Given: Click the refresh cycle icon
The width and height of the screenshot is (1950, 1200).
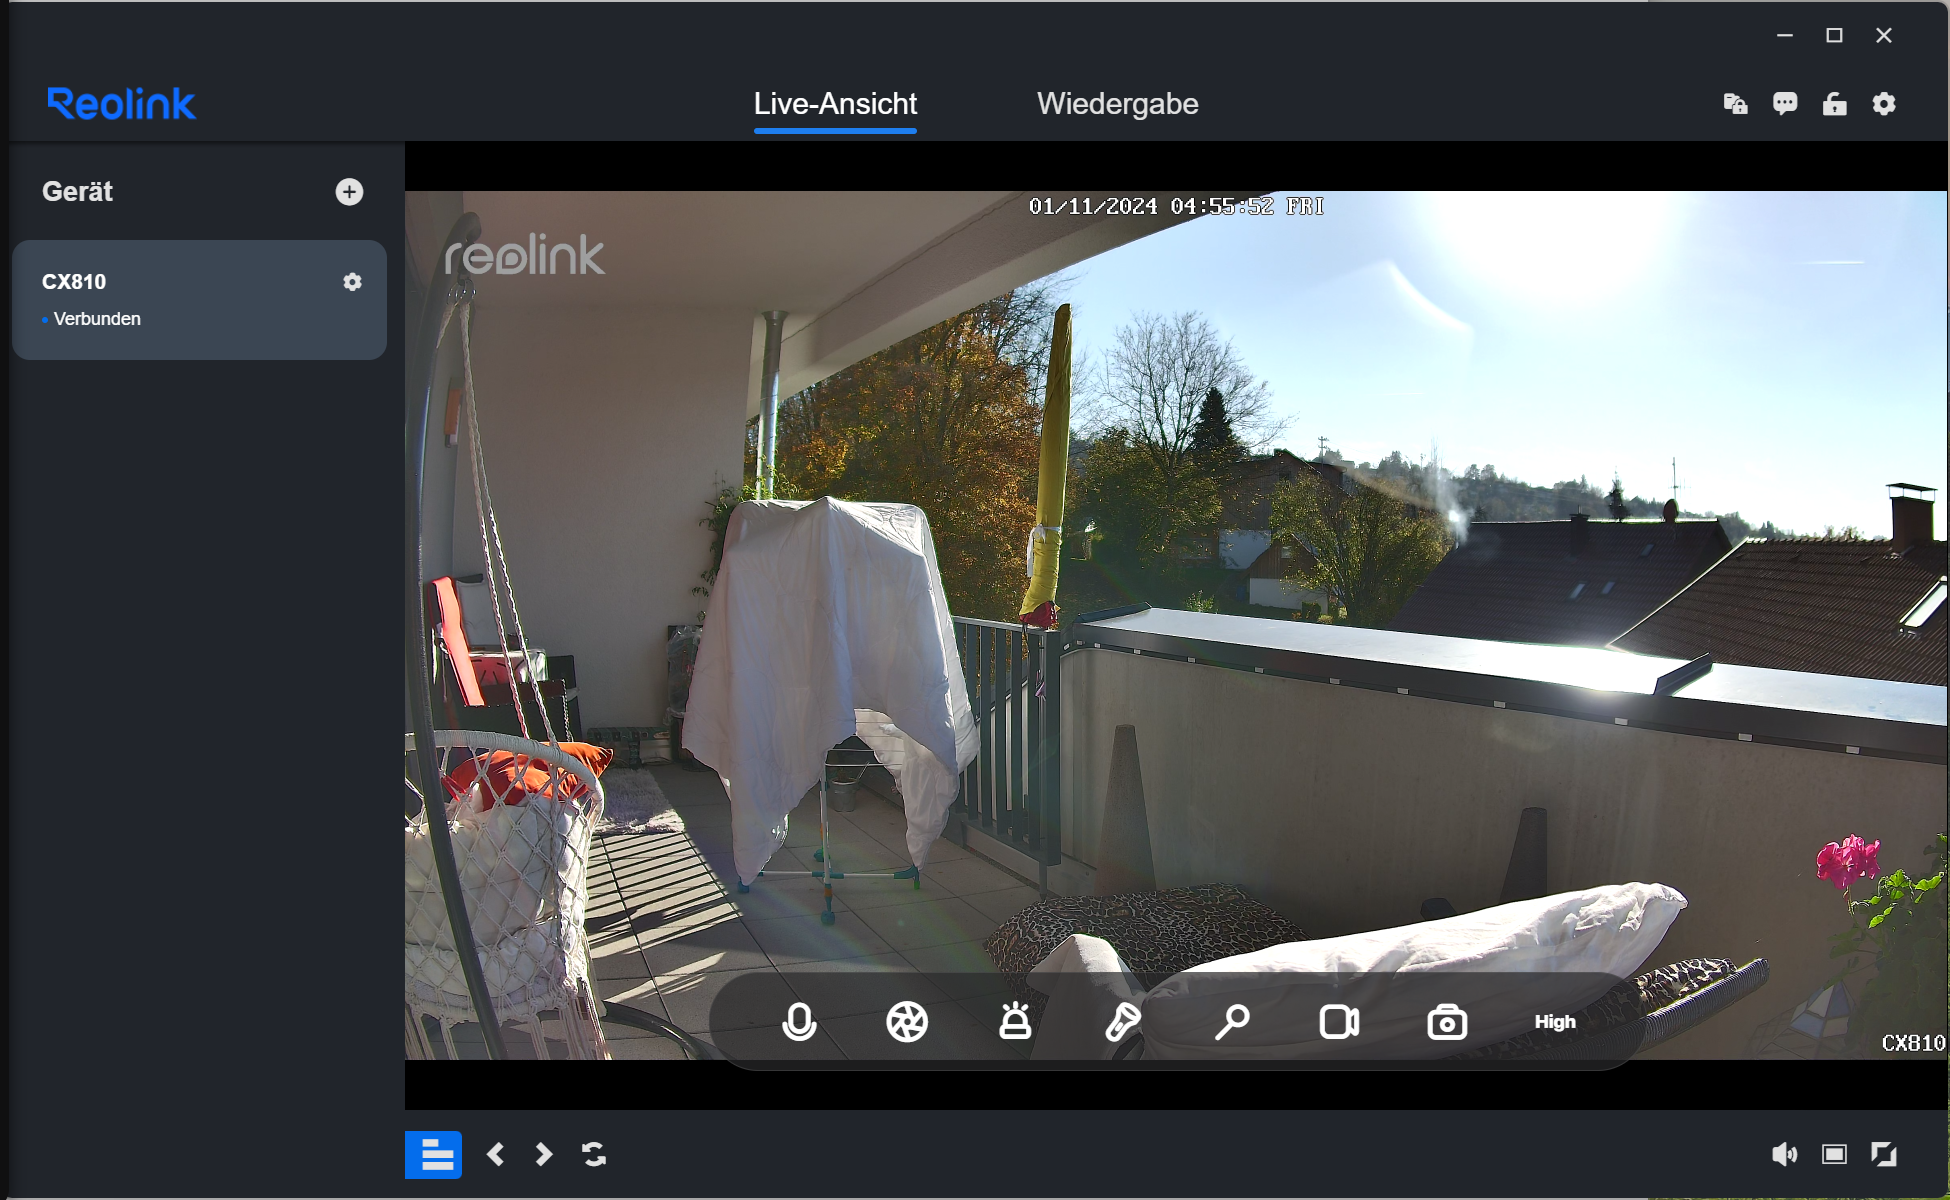Looking at the screenshot, I should pos(594,1155).
